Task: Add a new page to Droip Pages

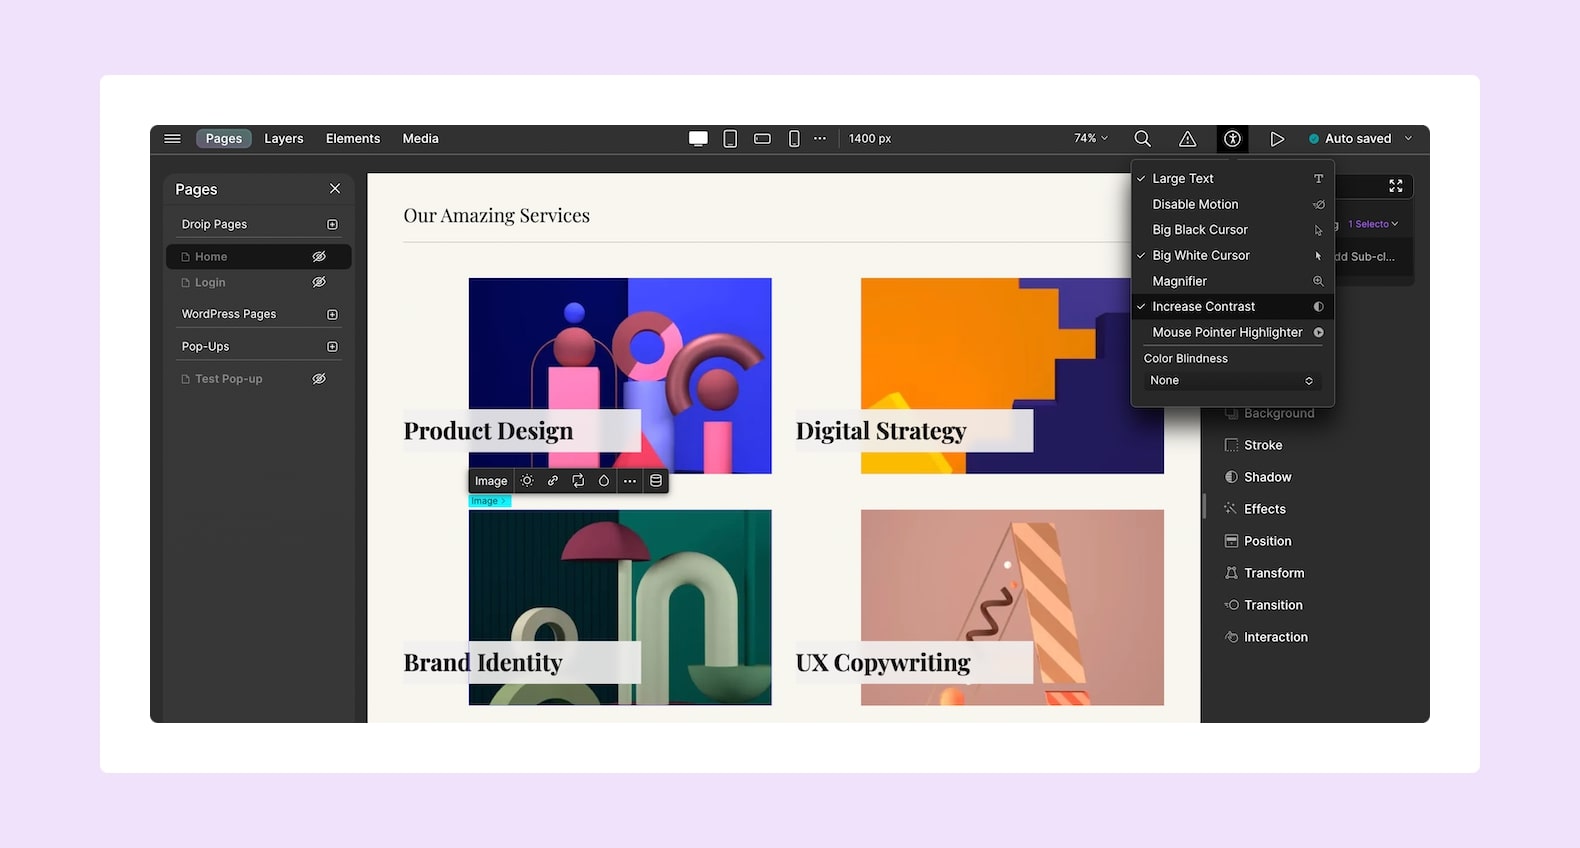Action: (332, 225)
